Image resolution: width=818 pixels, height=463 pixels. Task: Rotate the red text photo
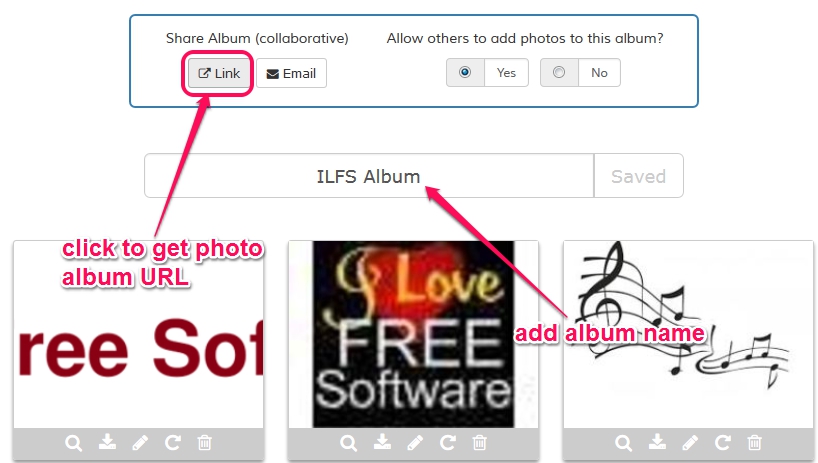point(173,443)
